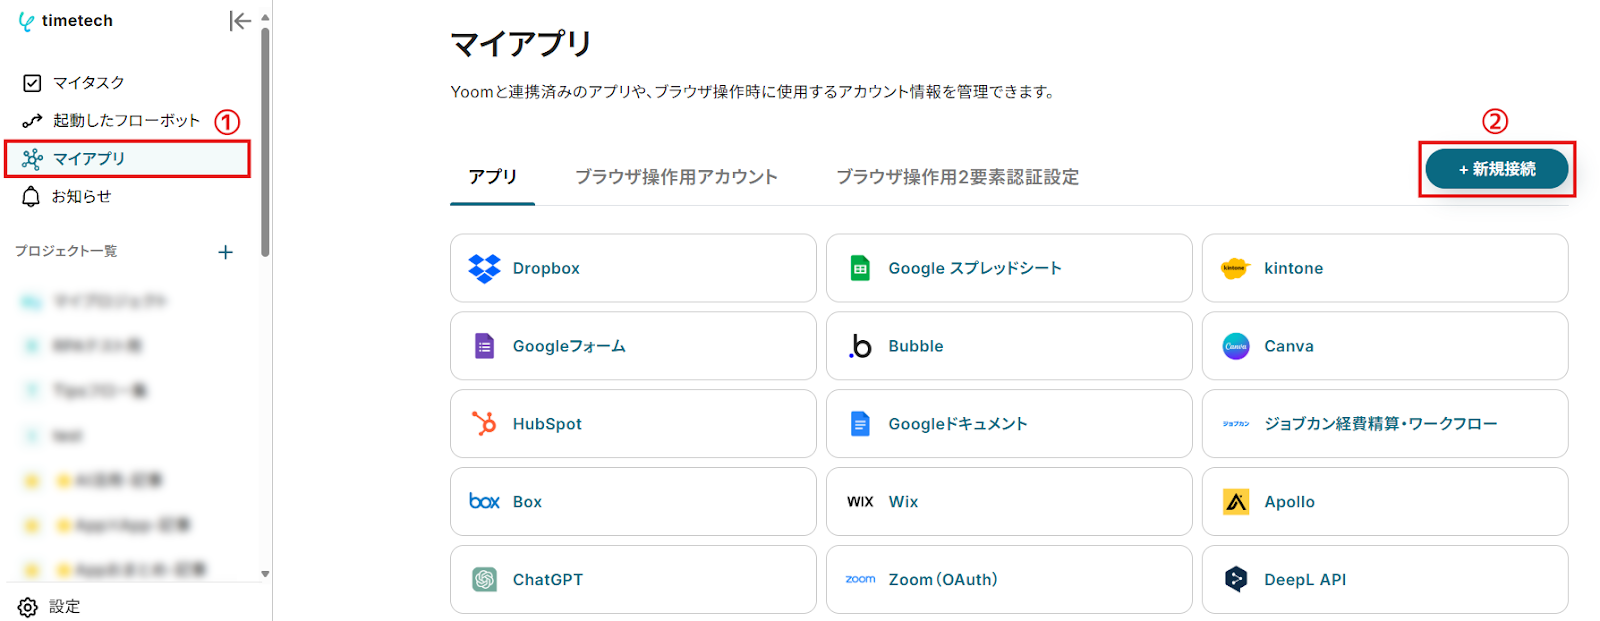Click the HubSpot logo icon

485,424
